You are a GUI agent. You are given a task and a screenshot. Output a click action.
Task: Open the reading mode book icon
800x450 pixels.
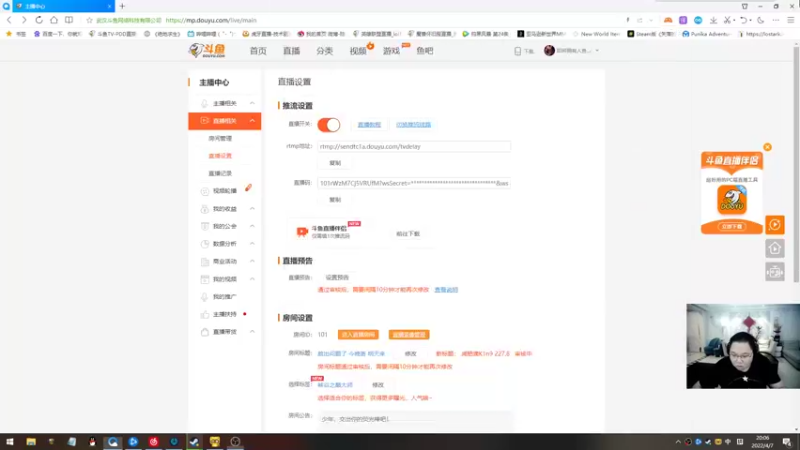coord(69,20)
